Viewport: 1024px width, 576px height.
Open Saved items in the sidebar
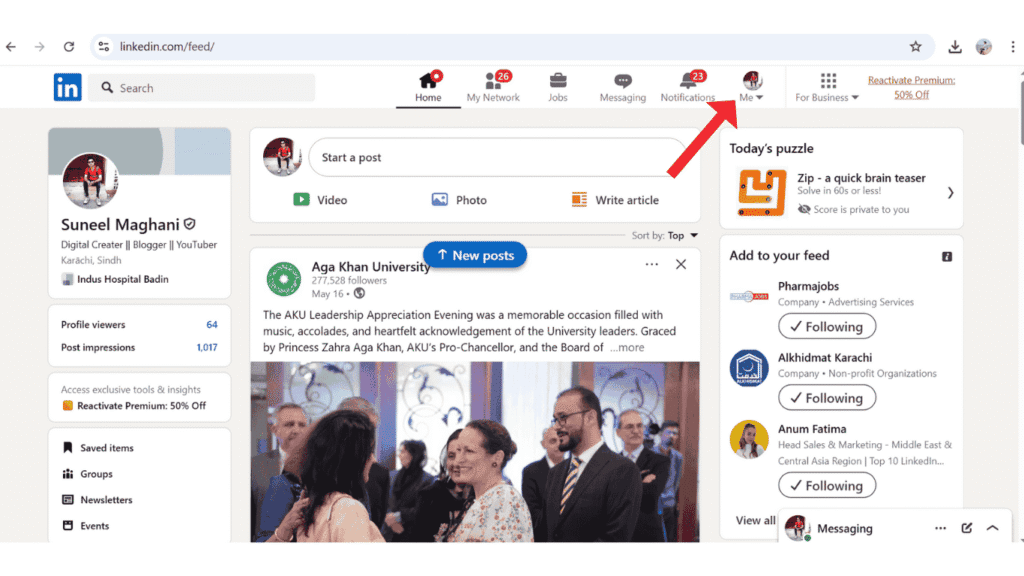point(106,448)
